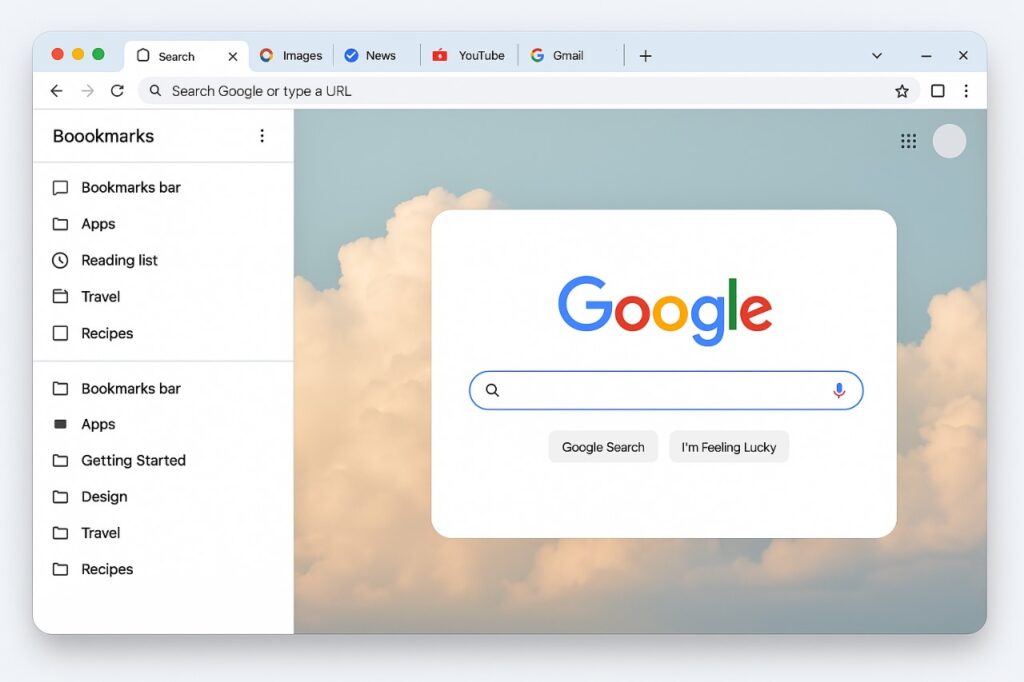Click the browser menu three-dot icon
1024x682 pixels.
[x=966, y=90]
